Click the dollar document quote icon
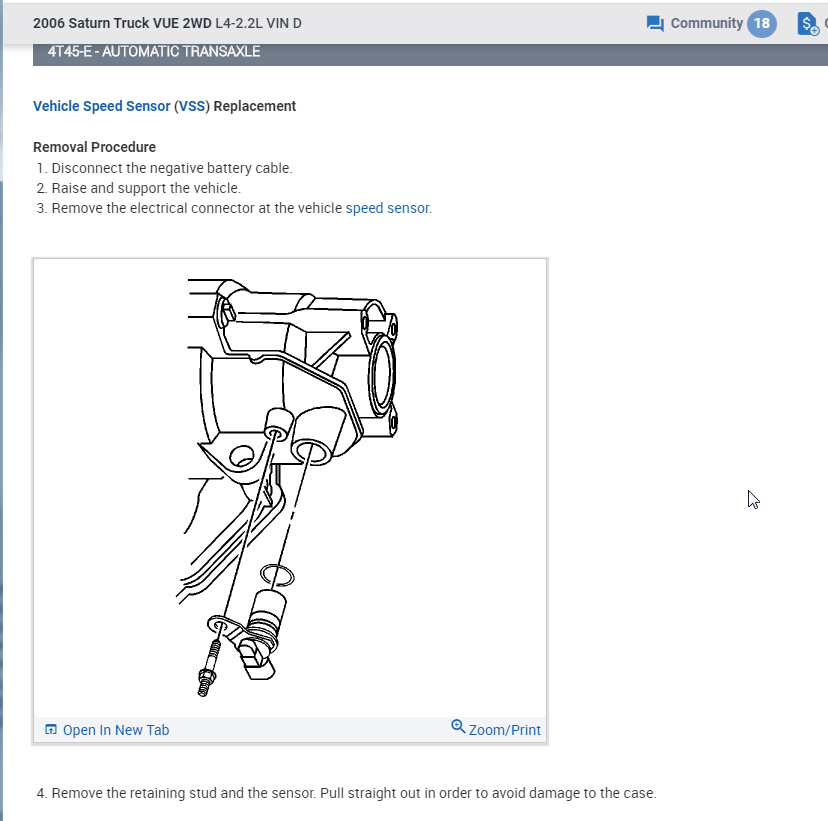Image resolution: width=828 pixels, height=821 pixels. (x=808, y=24)
